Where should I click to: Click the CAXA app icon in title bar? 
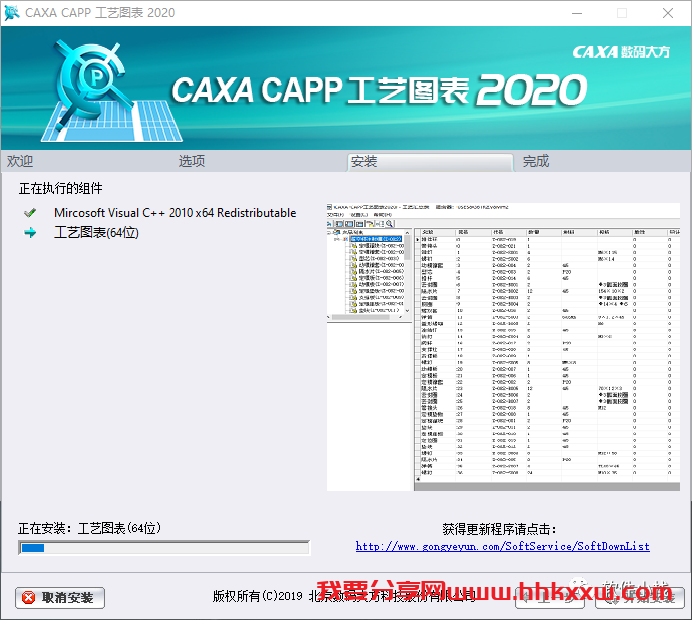click(11, 13)
